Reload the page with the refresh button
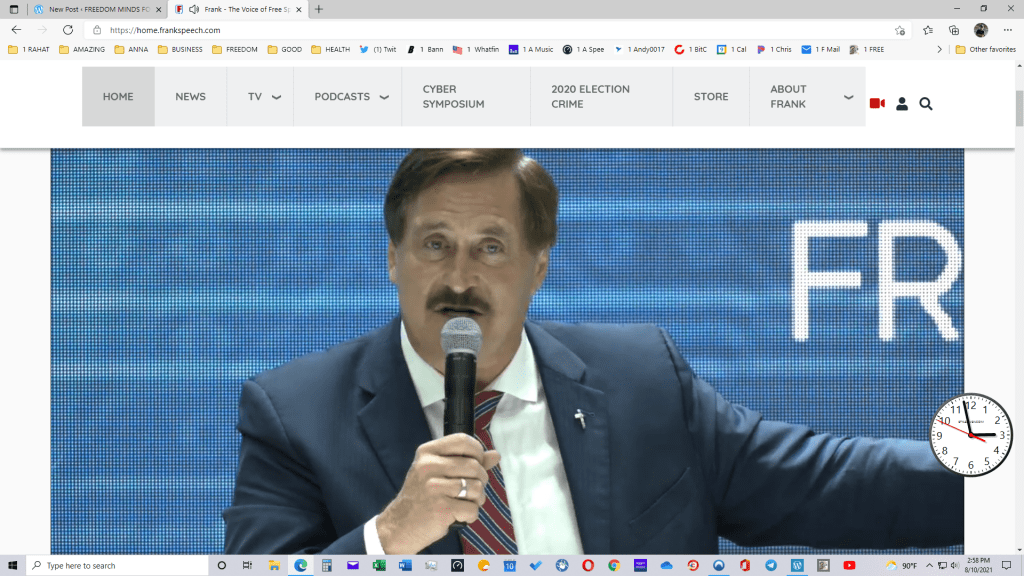 click(68, 30)
